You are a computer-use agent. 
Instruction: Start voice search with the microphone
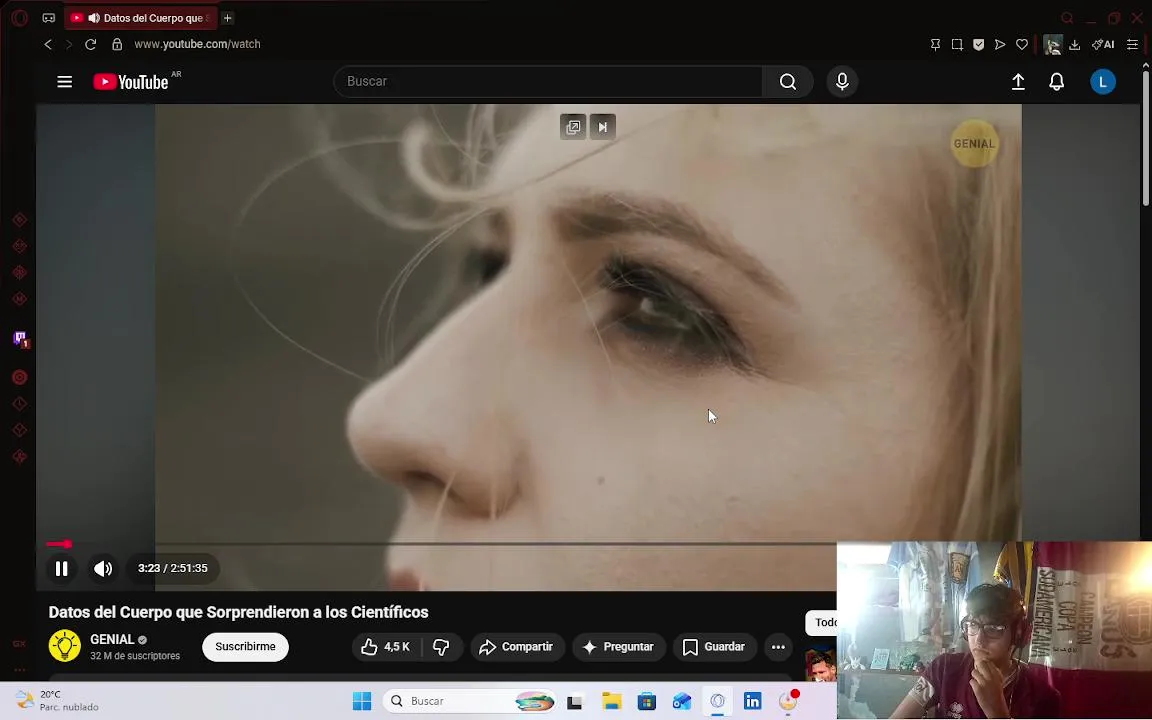click(842, 82)
